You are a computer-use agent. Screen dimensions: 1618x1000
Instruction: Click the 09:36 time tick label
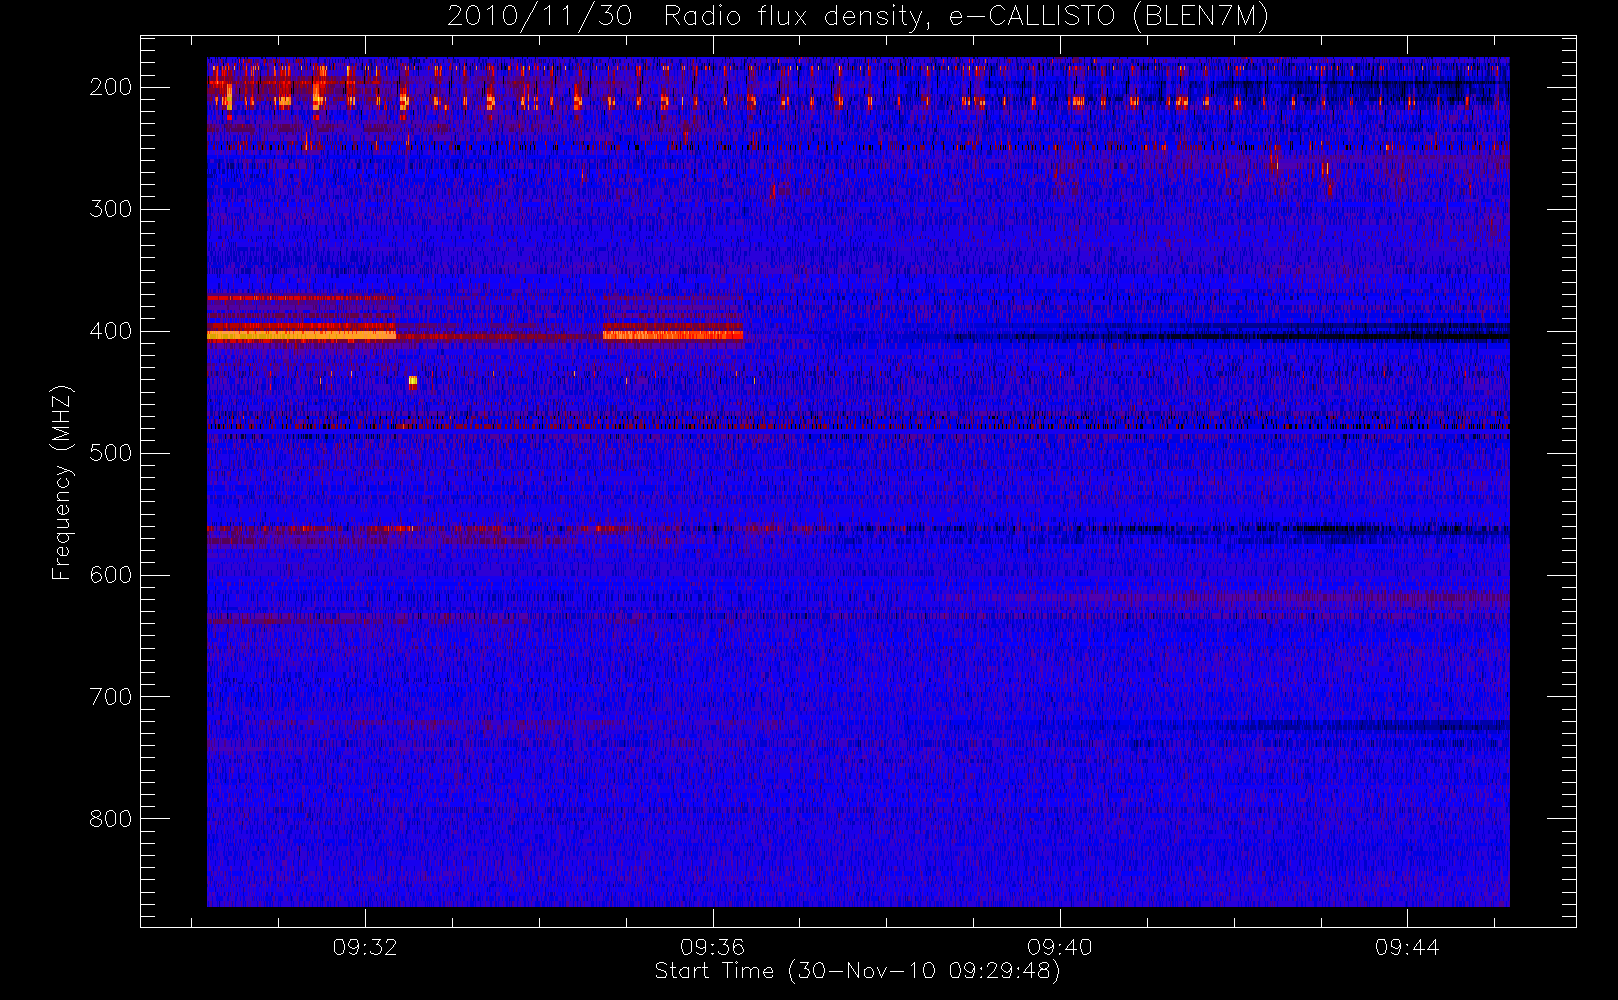pos(712,947)
